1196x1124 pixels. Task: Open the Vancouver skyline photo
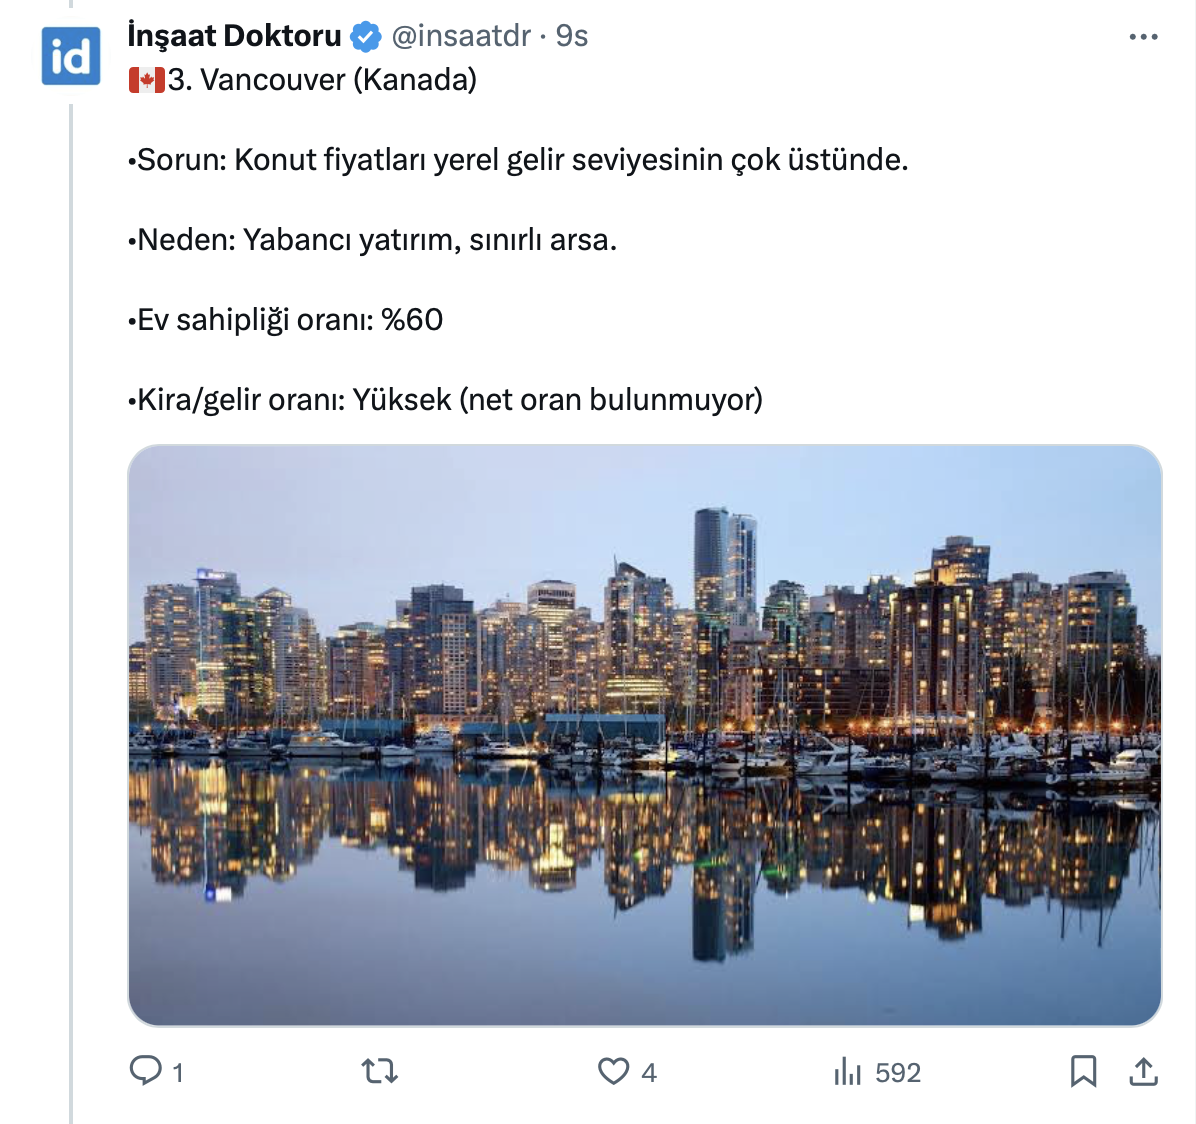645,735
